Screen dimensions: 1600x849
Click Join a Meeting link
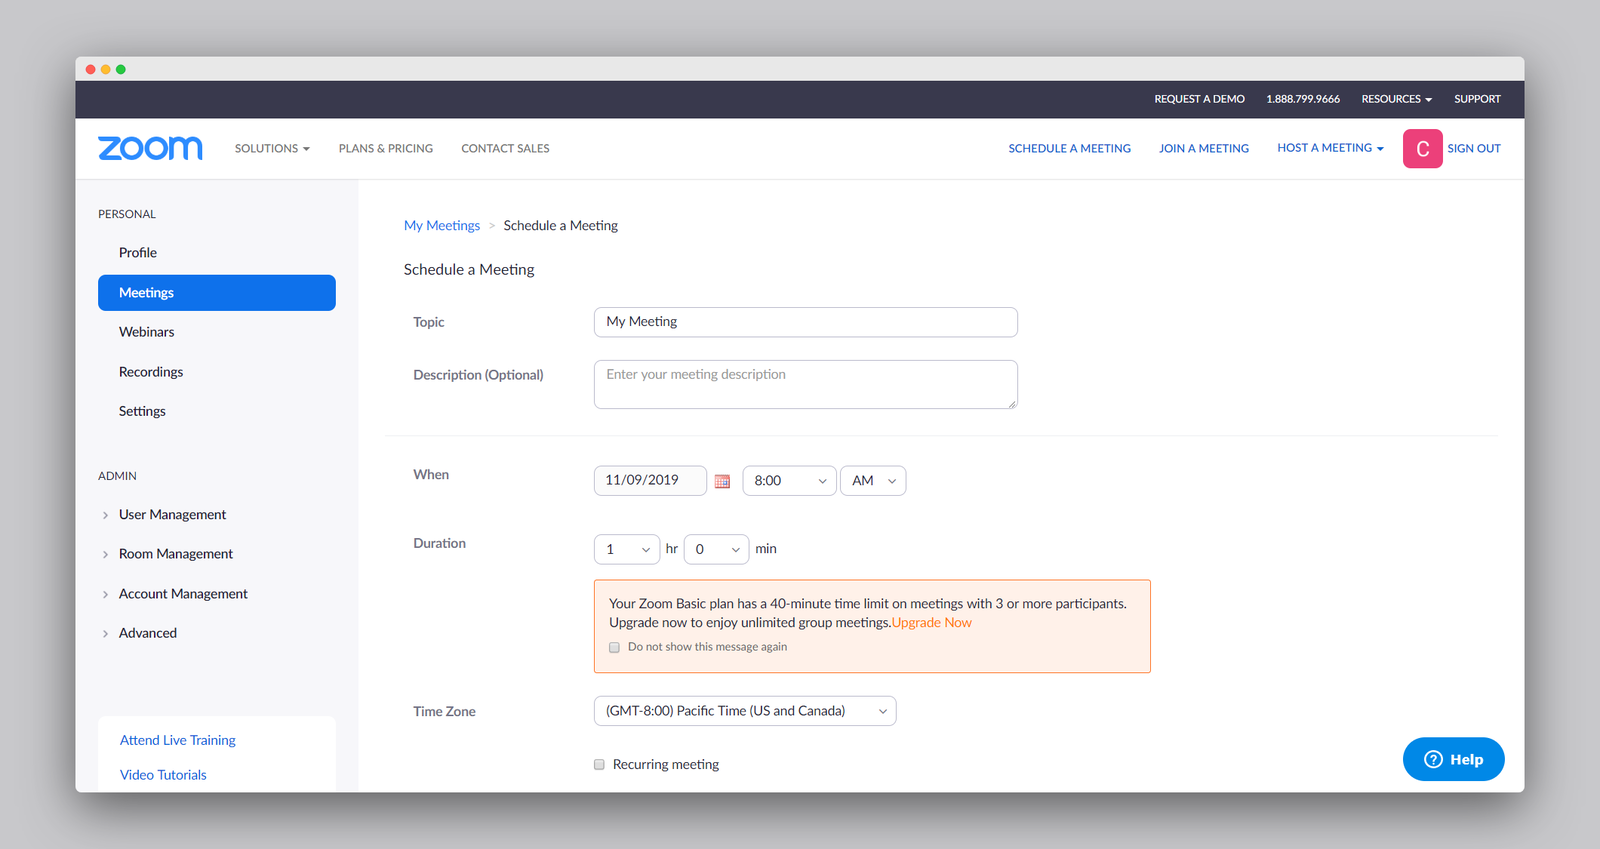click(1204, 148)
